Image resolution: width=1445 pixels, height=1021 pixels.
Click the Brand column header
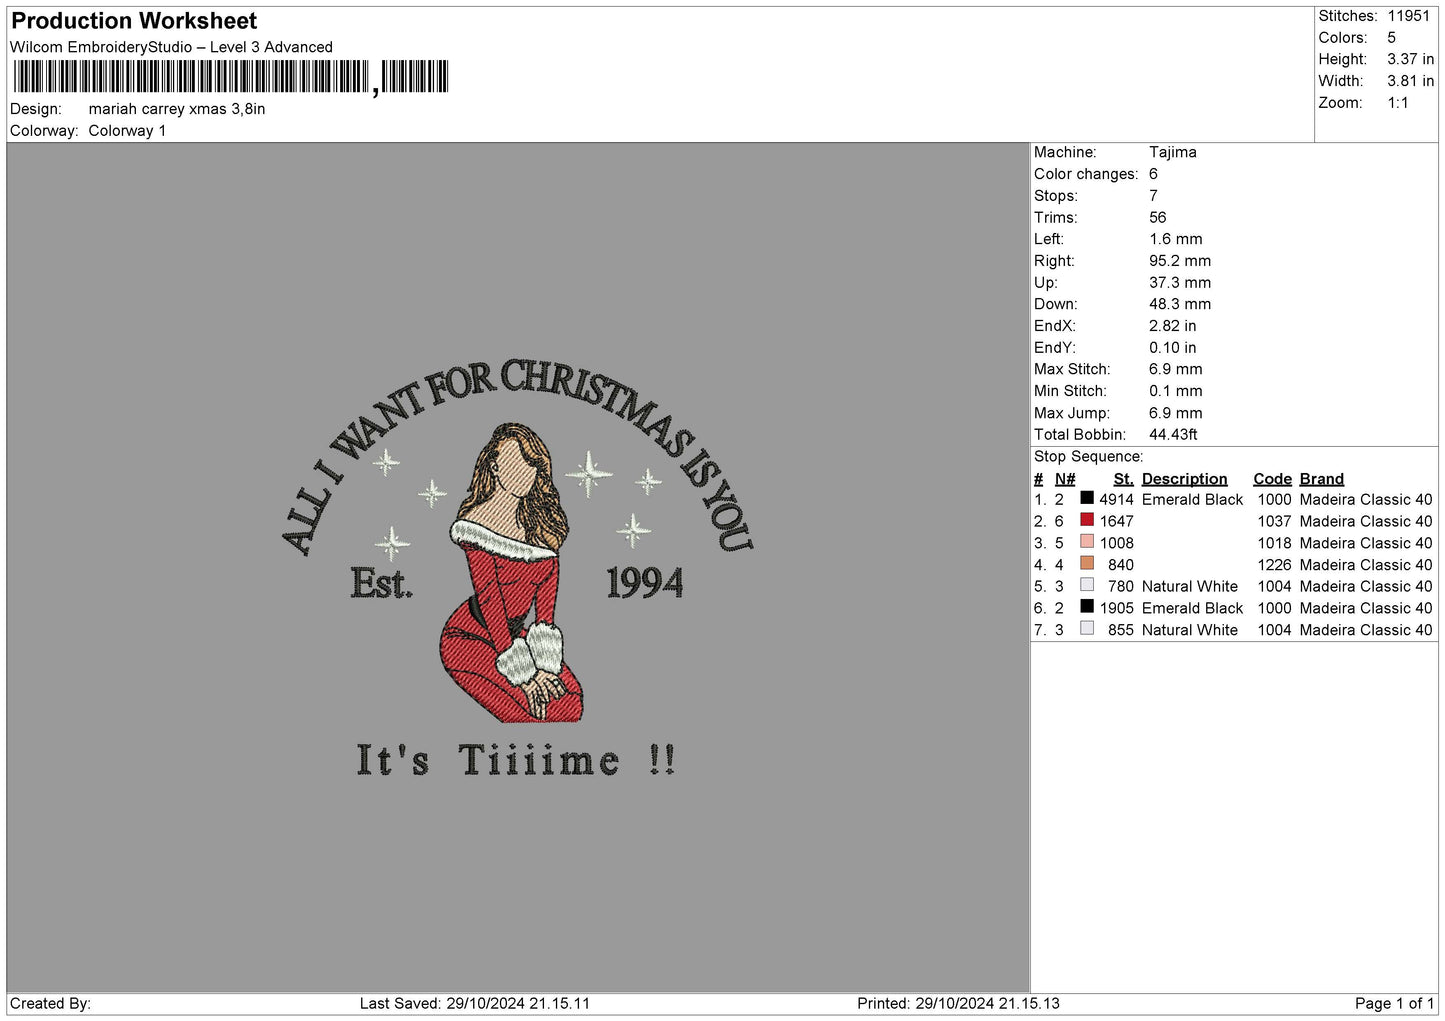[1322, 479]
